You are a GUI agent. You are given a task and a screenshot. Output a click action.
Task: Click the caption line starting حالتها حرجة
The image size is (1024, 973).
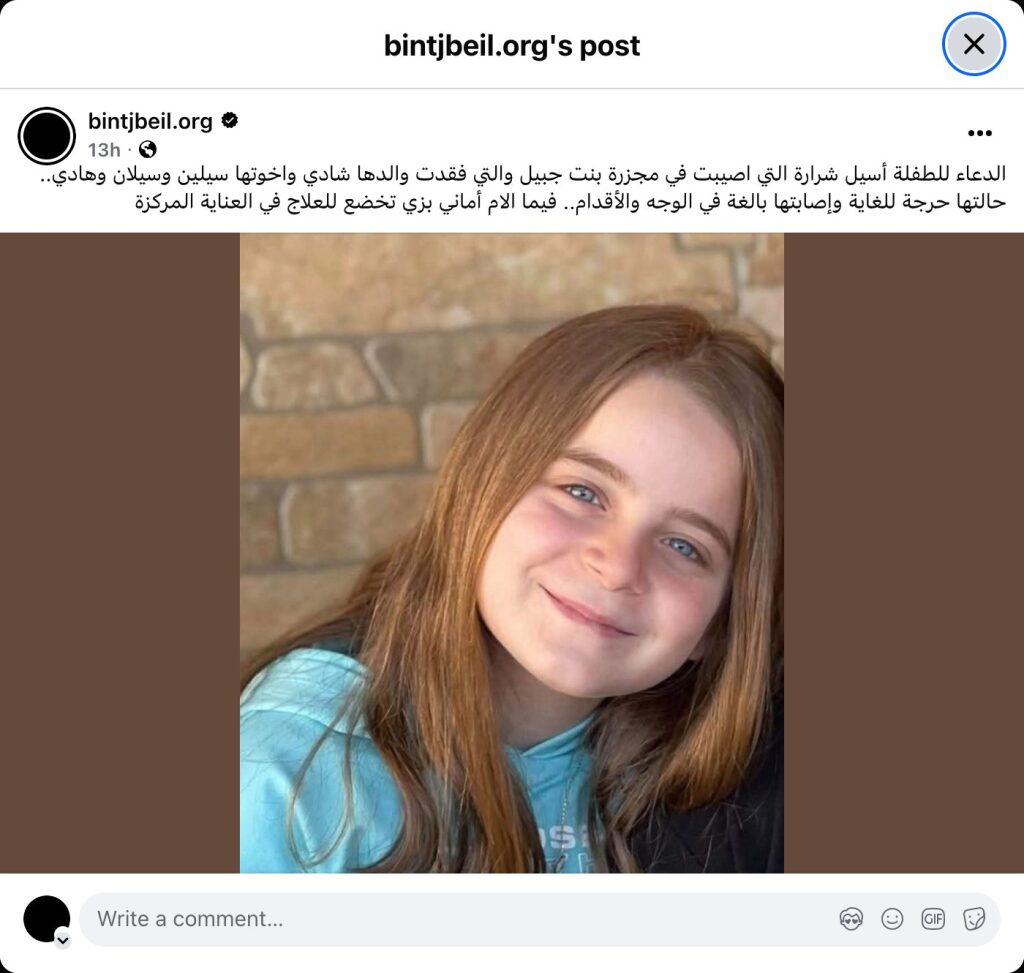pyautogui.click(x=570, y=202)
